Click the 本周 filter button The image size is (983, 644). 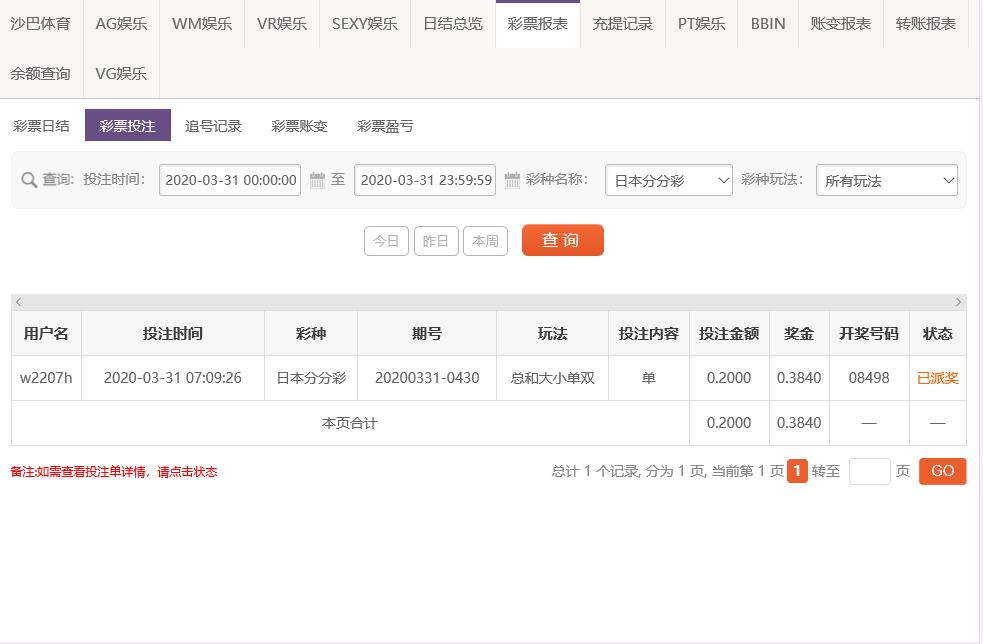[485, 241]
